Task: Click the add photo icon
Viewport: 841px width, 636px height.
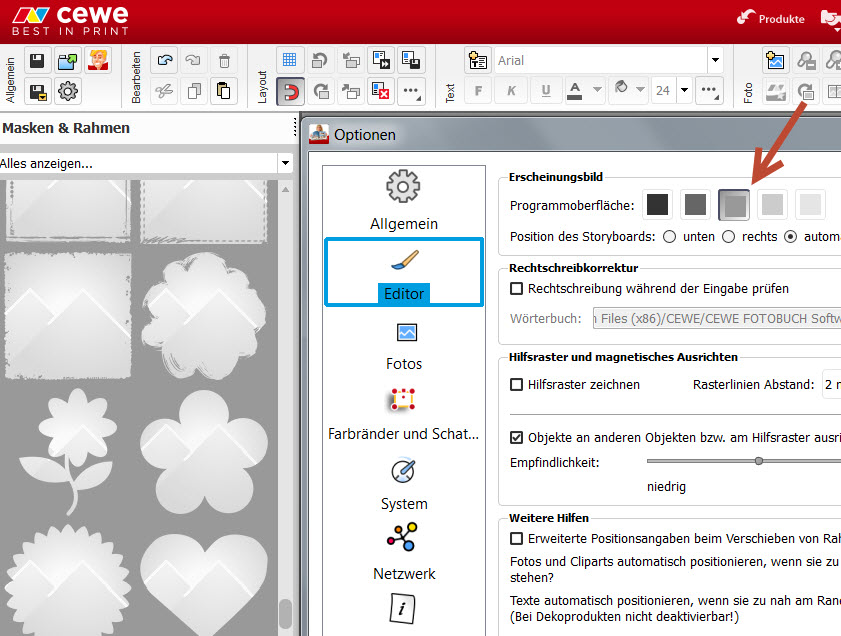Action: click(775, 60)
